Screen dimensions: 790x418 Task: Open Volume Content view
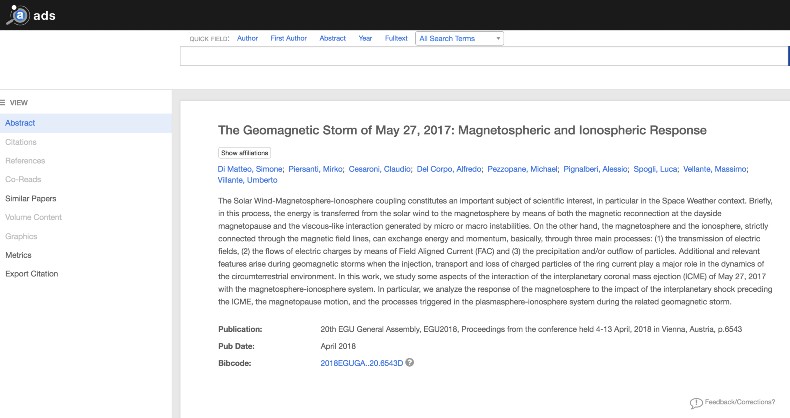[33, 217]
